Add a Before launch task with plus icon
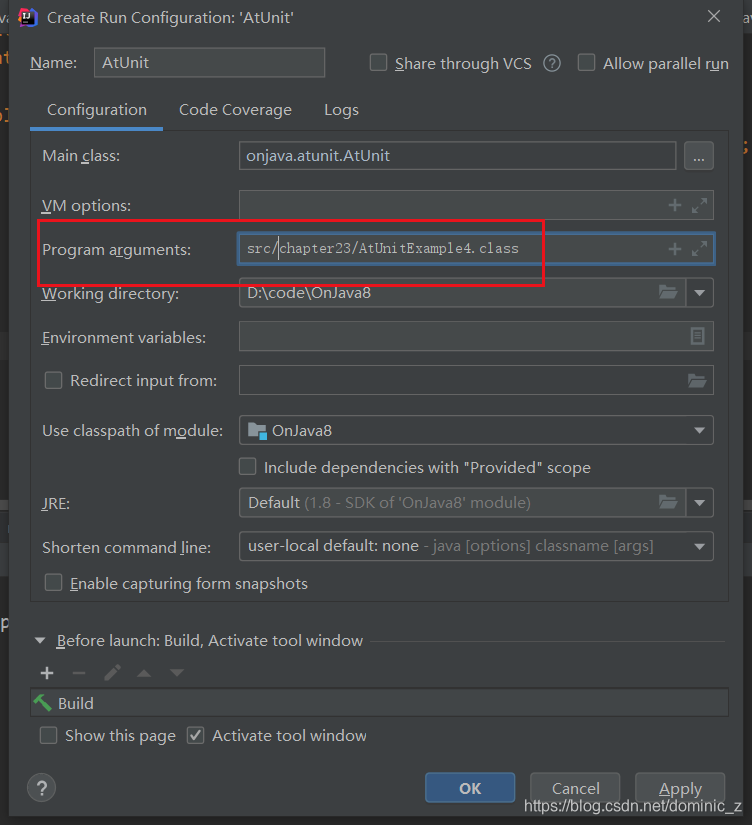Image resolution: width=752 pixels, height=825 pixels. 47,673
